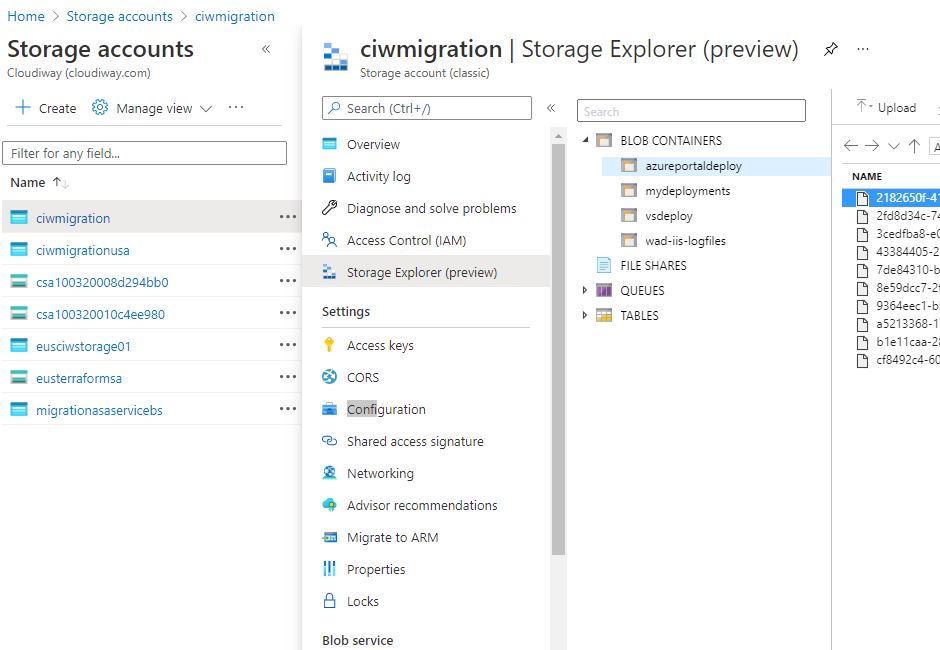
Task: Open more options ellipsis beside pin icon
Action: 863,49
